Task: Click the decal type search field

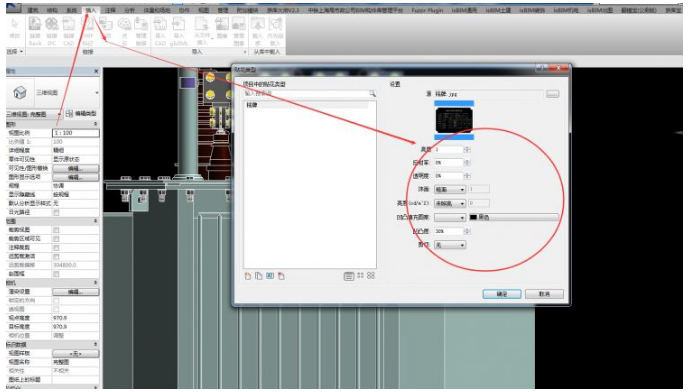Action: coord(306,94)
